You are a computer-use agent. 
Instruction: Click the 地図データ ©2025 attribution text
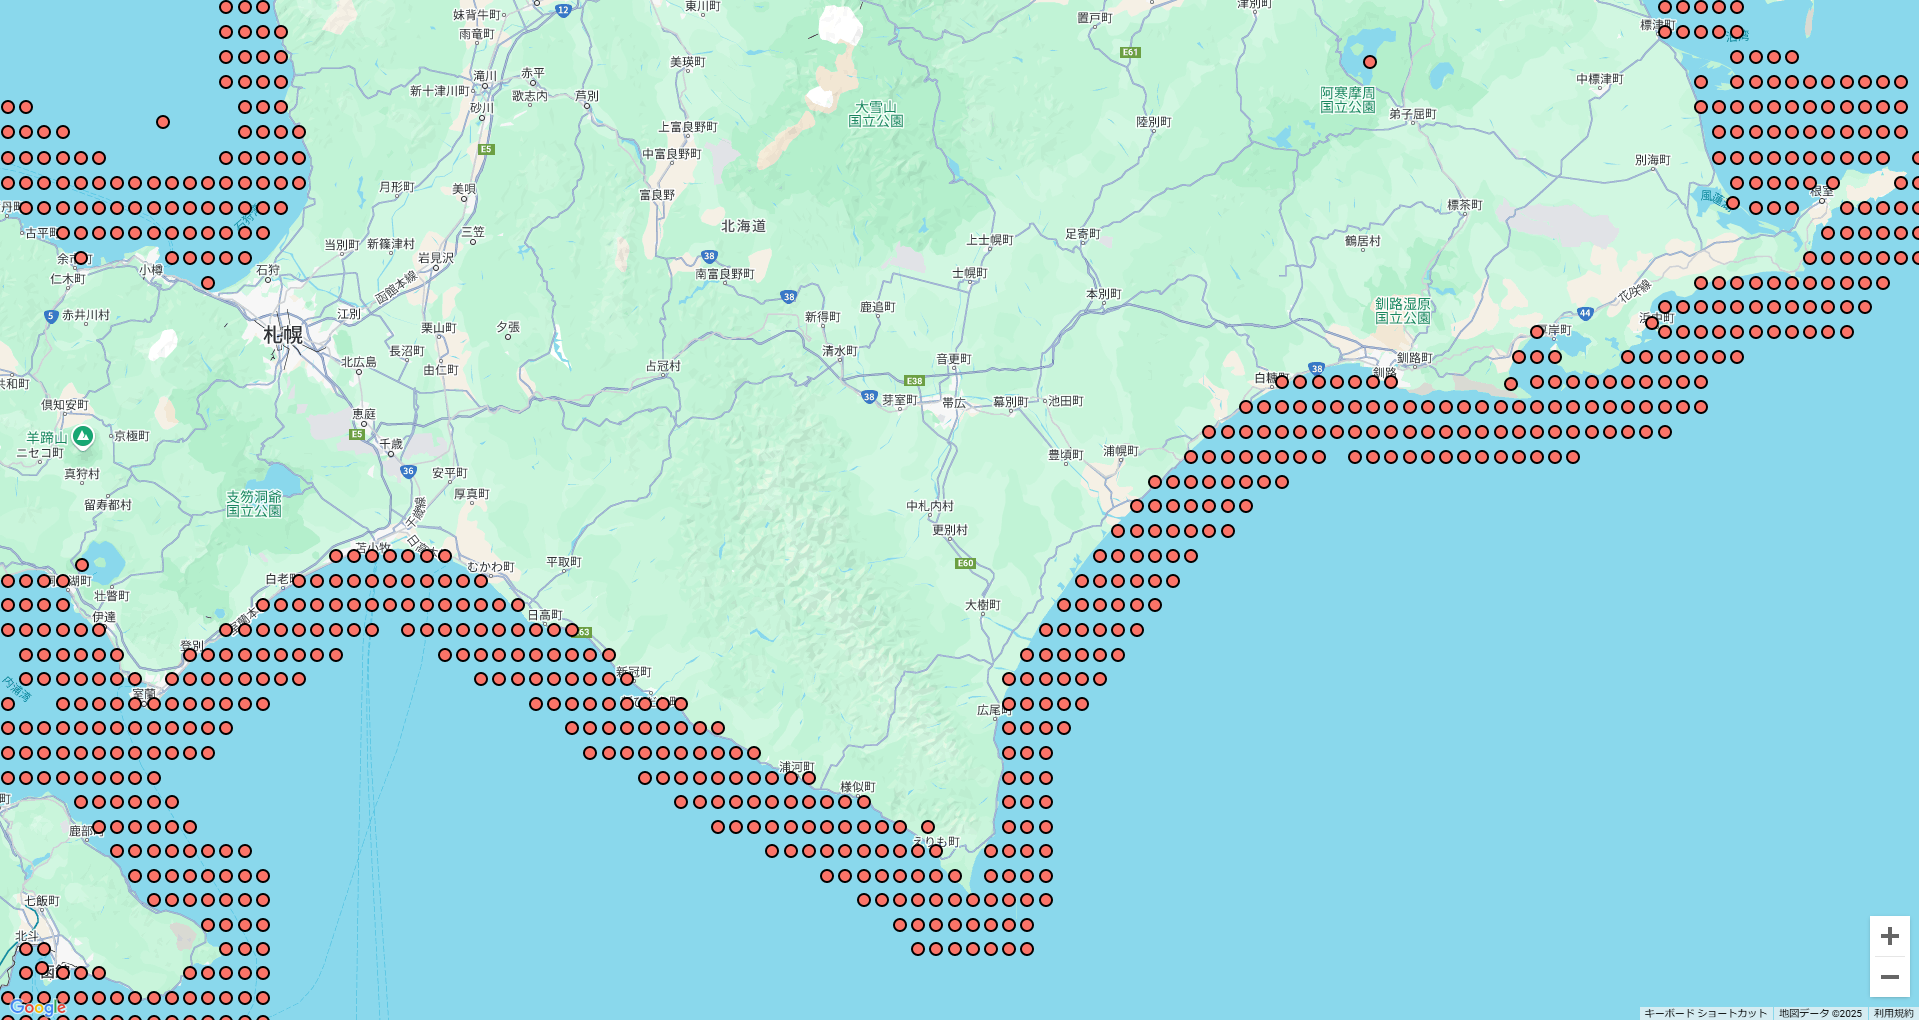1820,1013
